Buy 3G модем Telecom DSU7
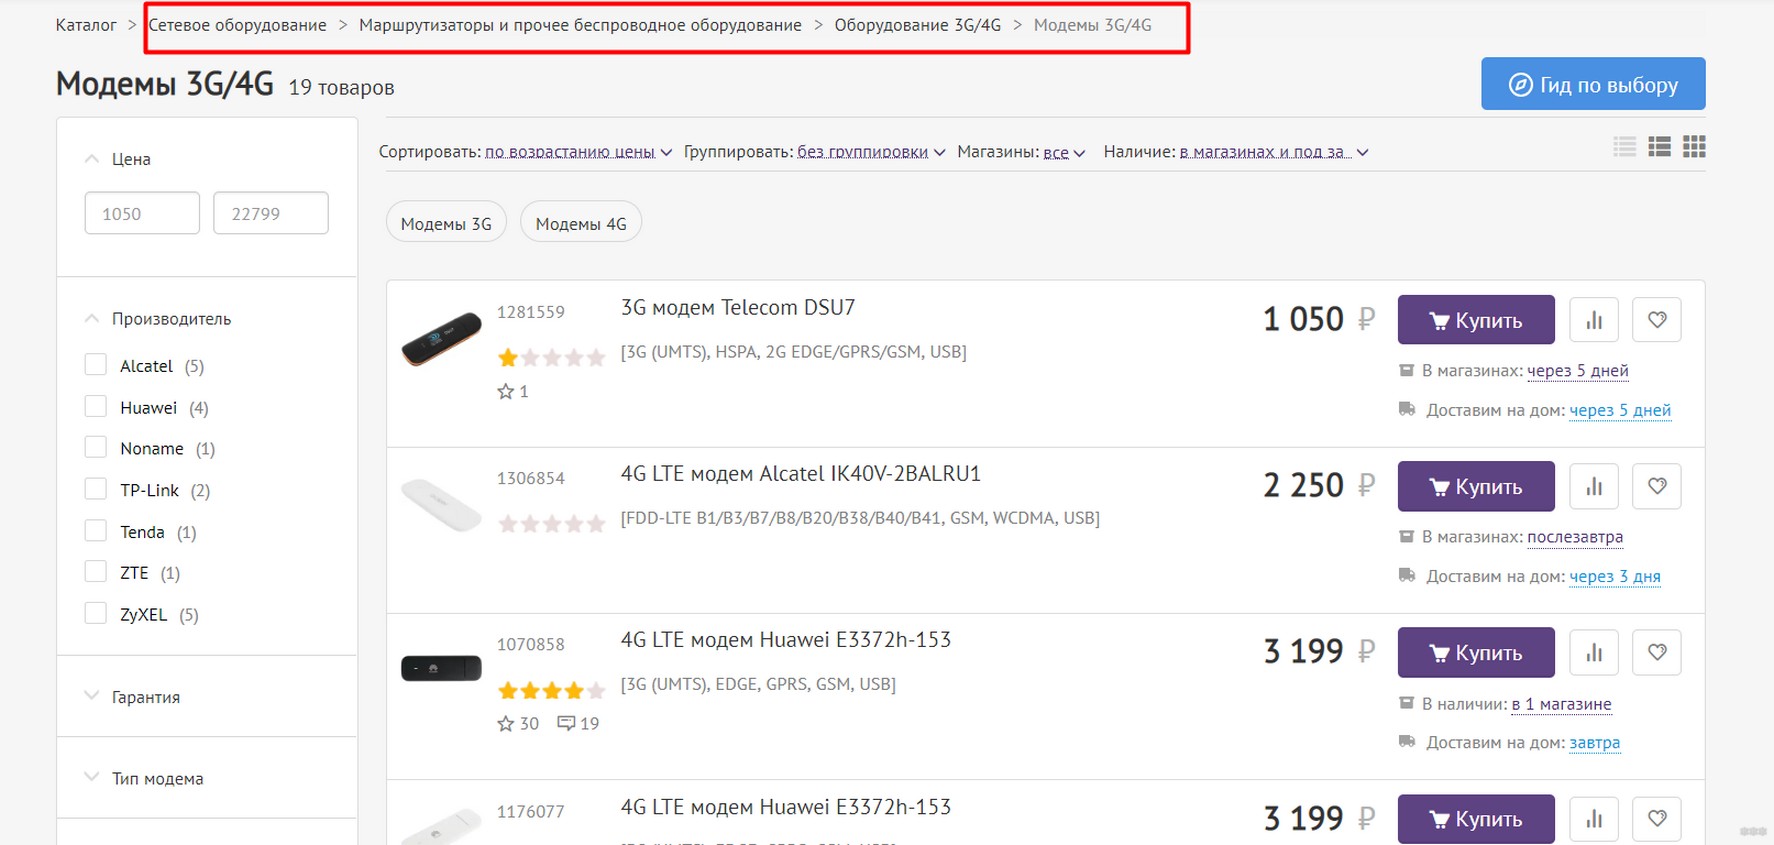Viewport: 1774px width, 845px height. [x=1476, y=320]
